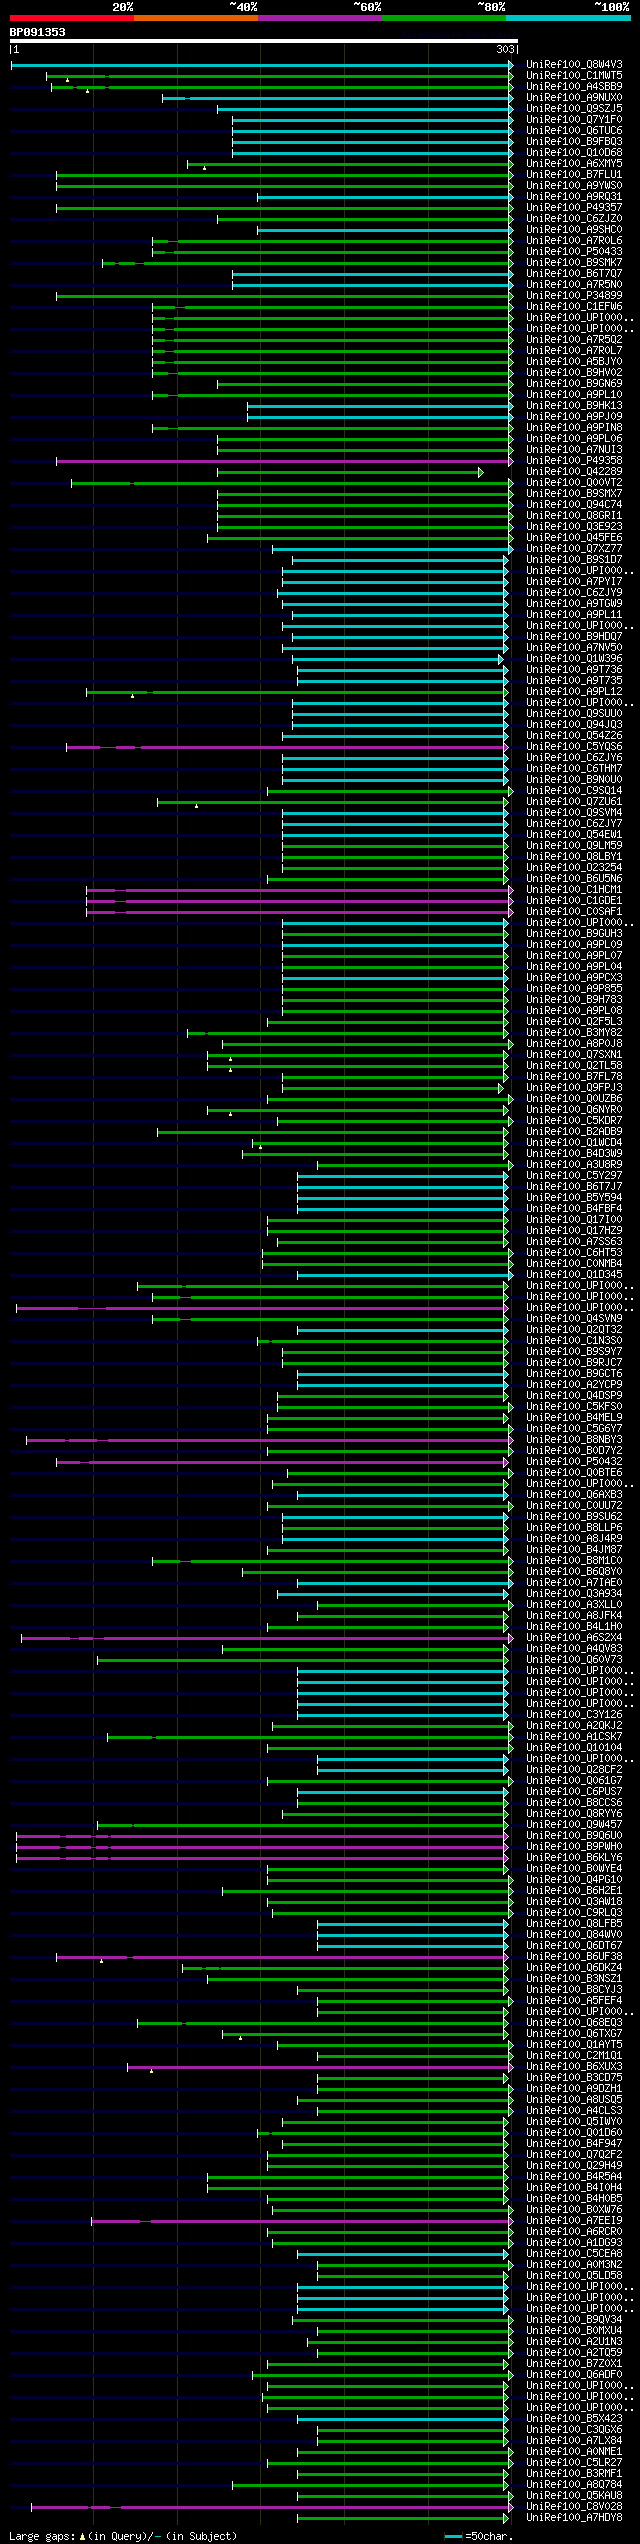Click label UniRef100_A9PL12
The image size is (640, 2544).
click(x=574, y=692)
